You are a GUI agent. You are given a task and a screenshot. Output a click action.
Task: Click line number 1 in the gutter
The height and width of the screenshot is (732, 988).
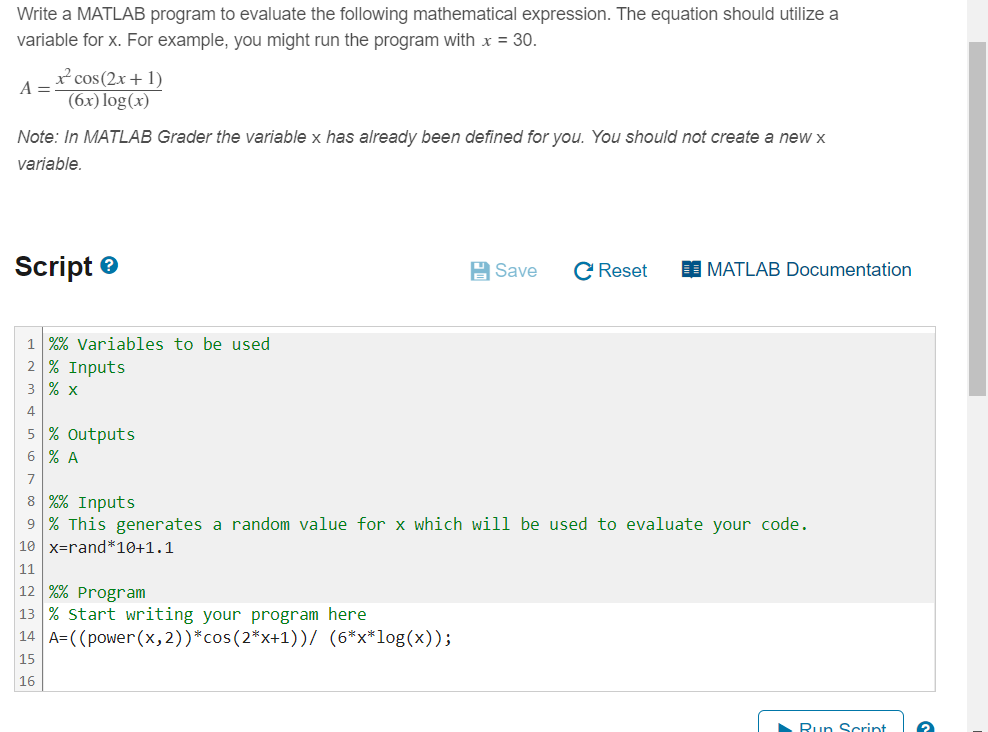(30, 343)
